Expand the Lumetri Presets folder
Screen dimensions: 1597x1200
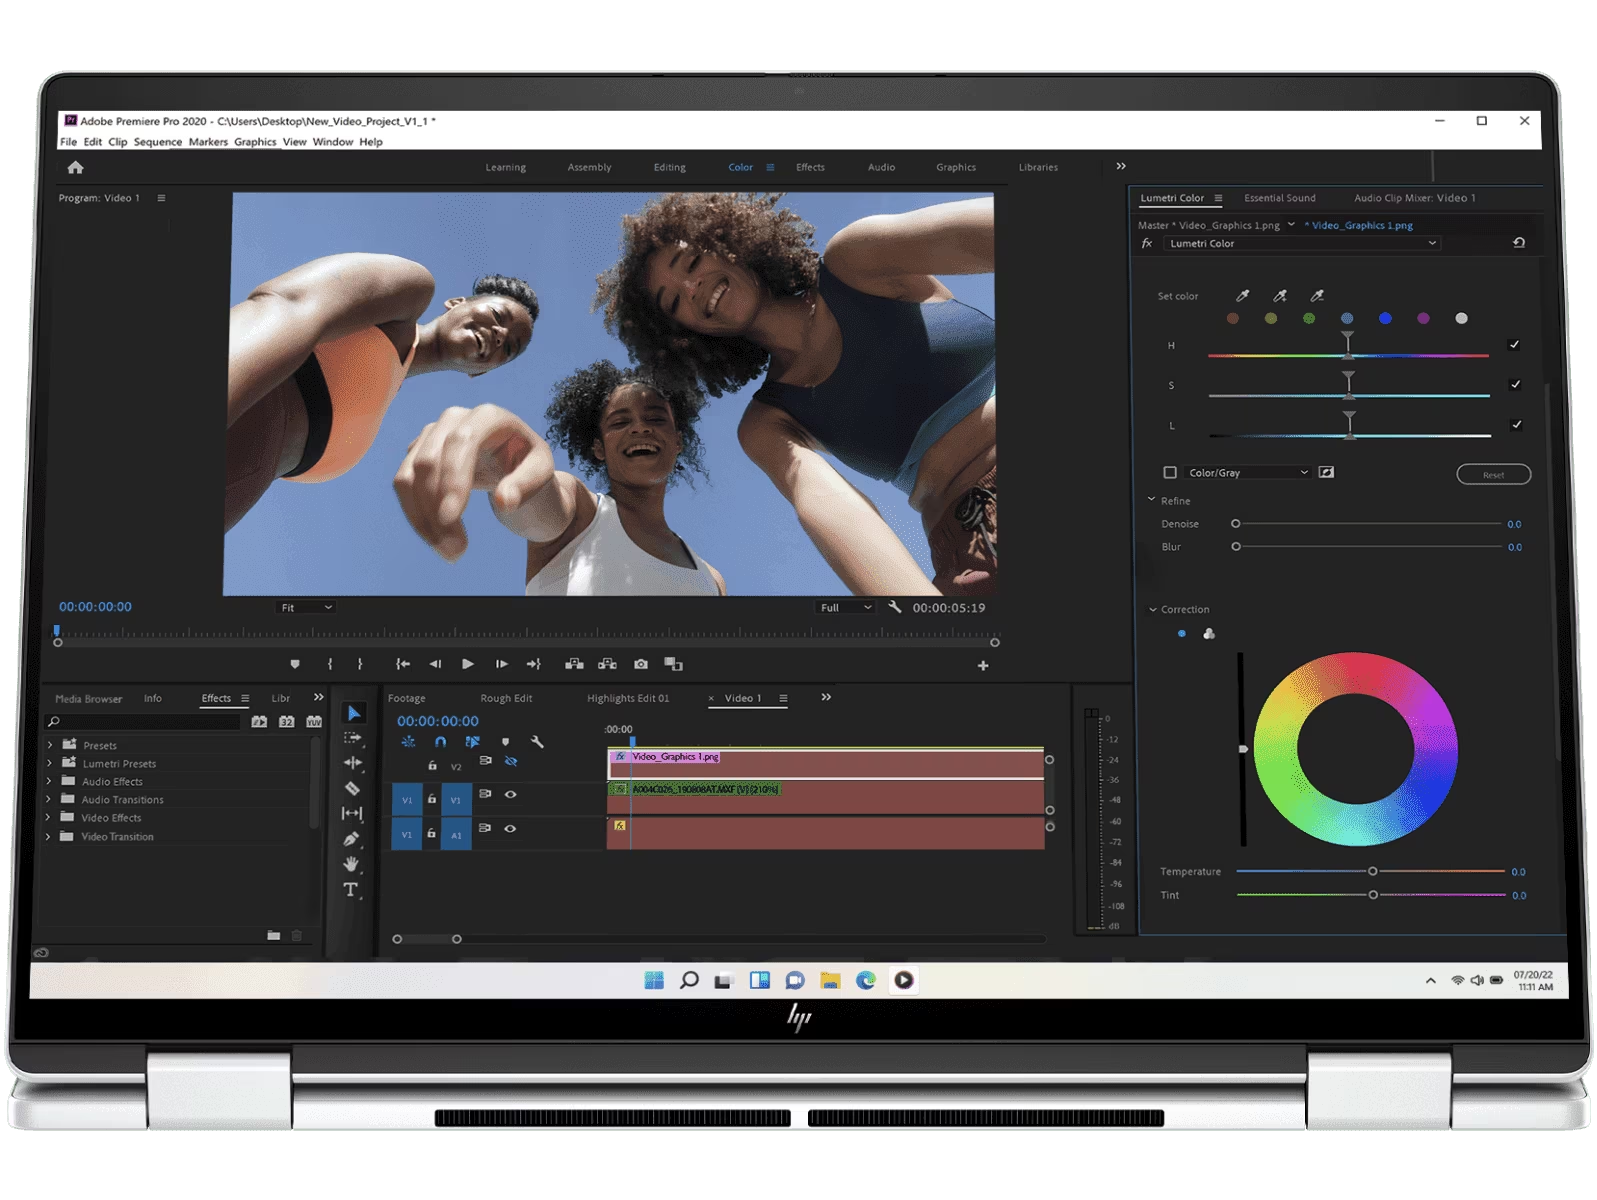[x=49, y=763]
